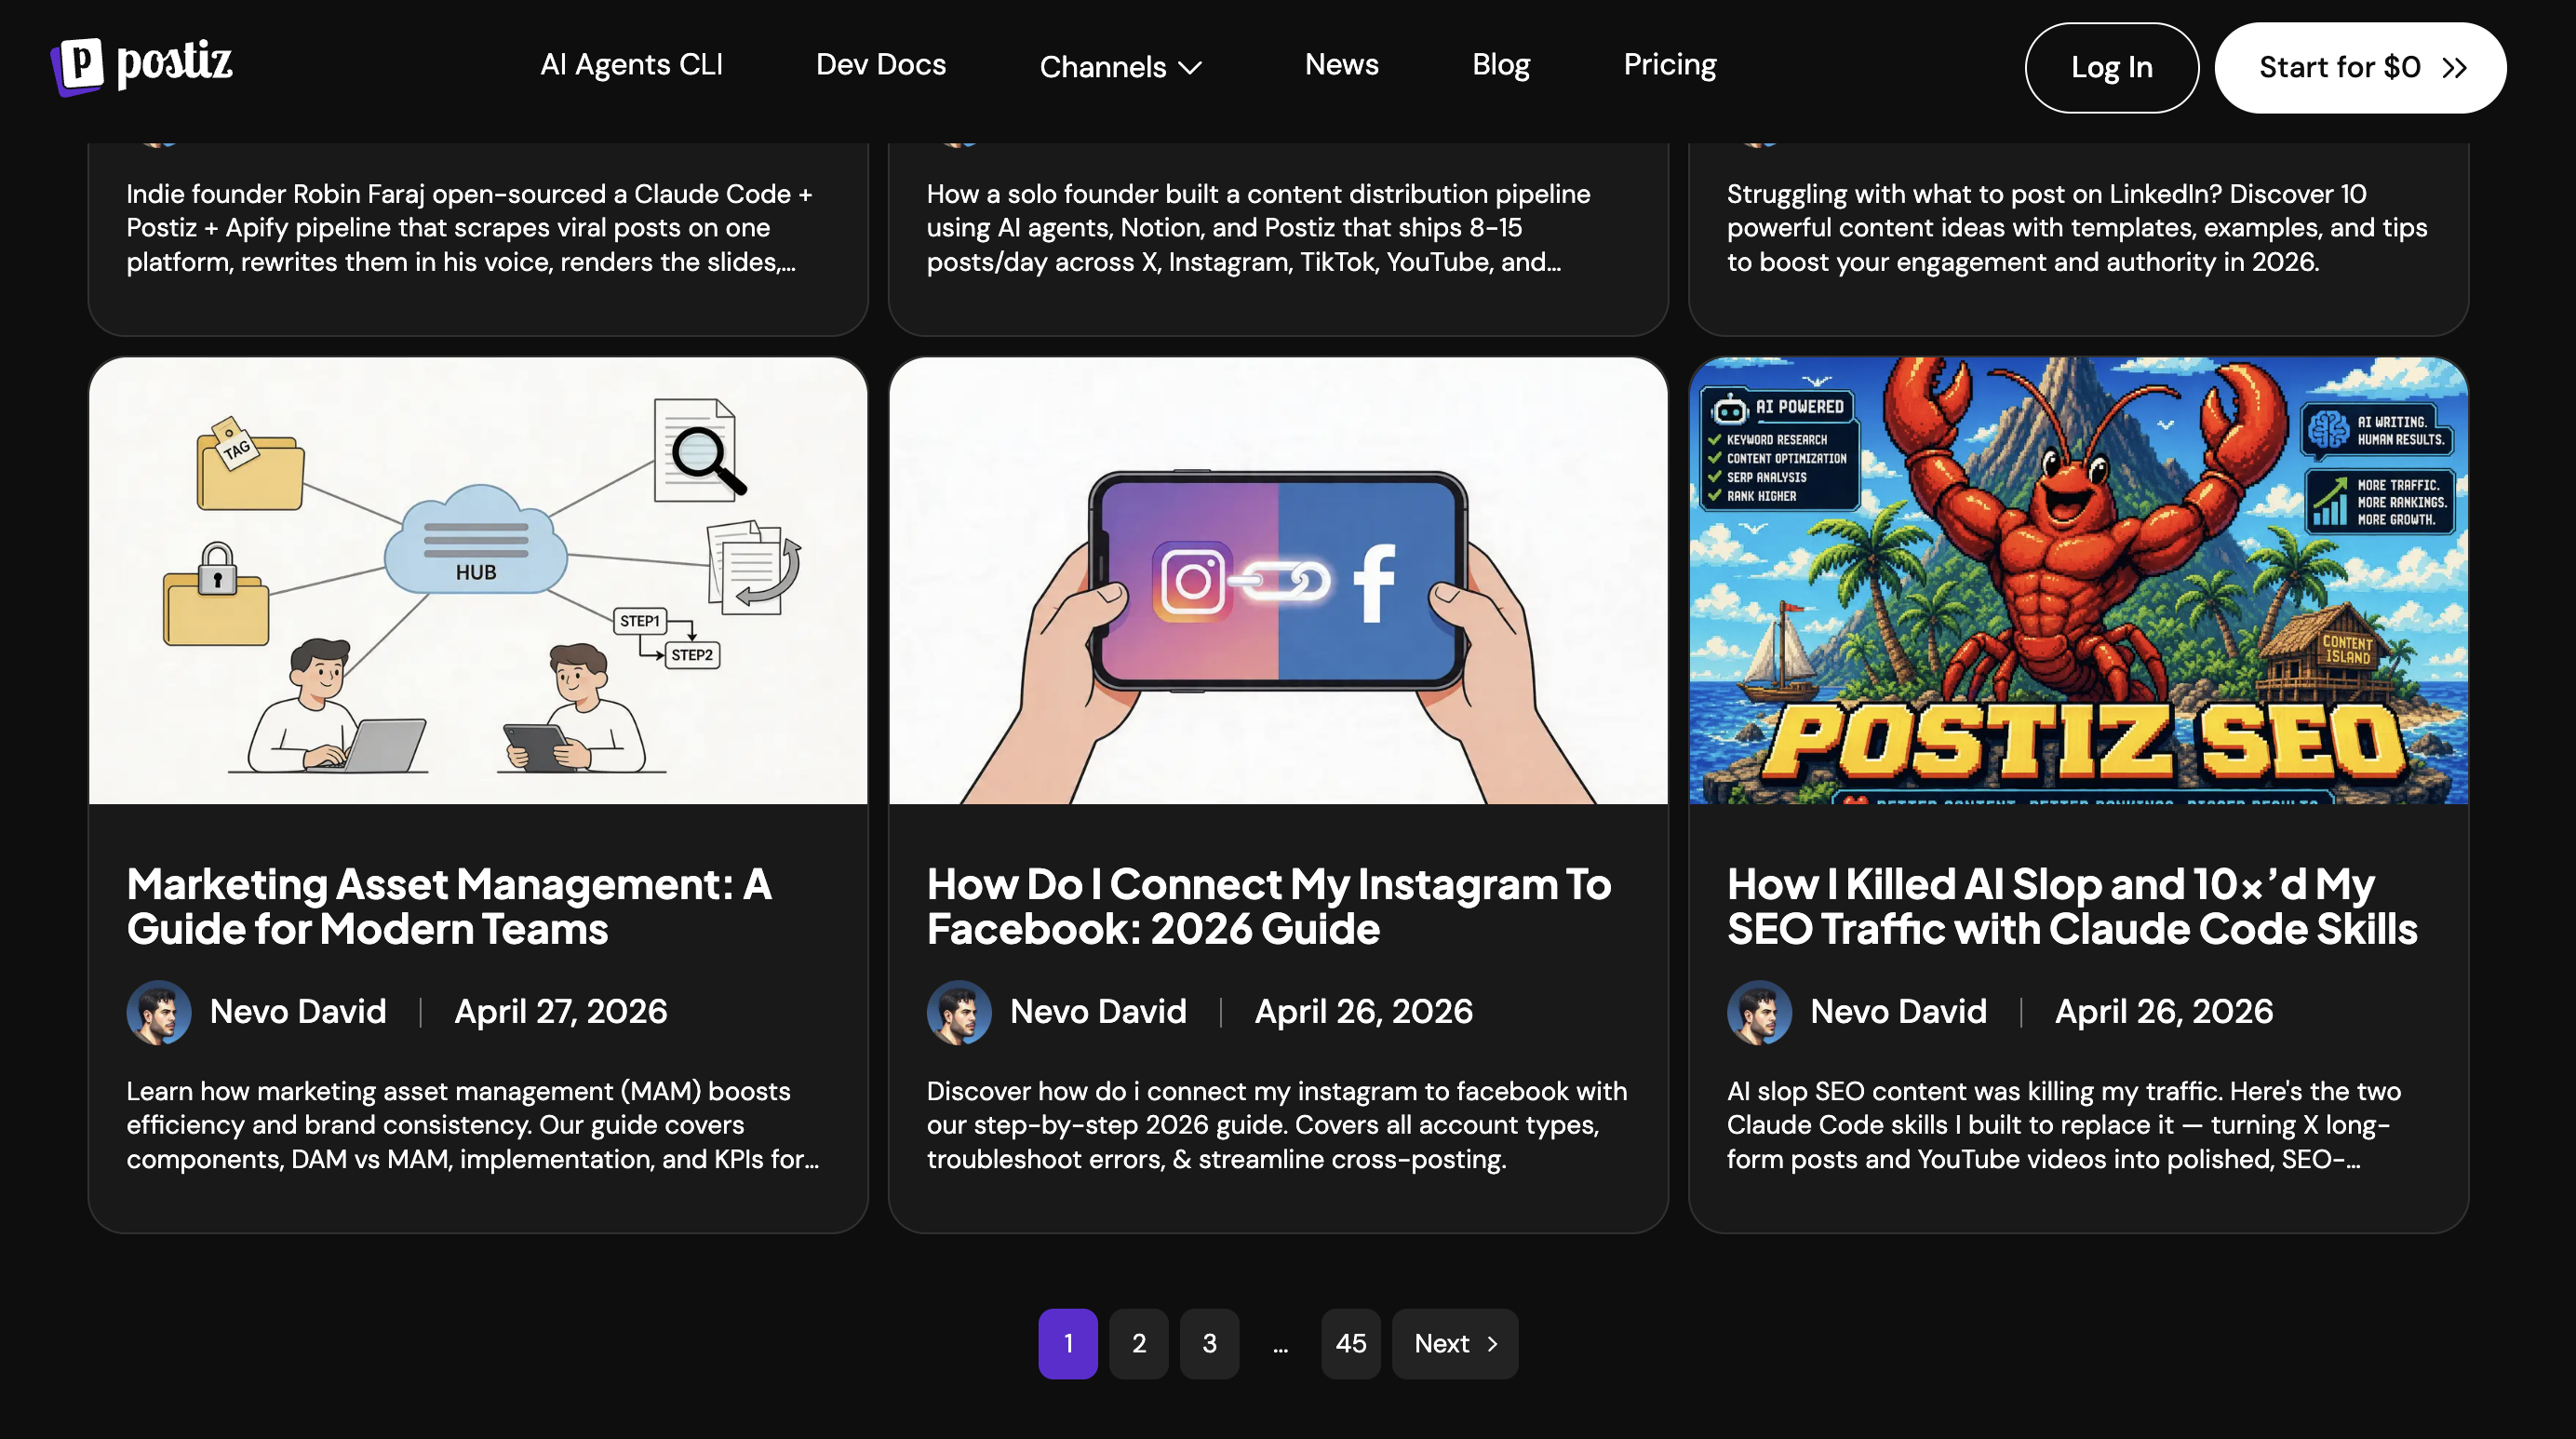2576x1439 pixels.
Task: Click author Nevo David on the April 27 post
Action: coord(298,1012)
